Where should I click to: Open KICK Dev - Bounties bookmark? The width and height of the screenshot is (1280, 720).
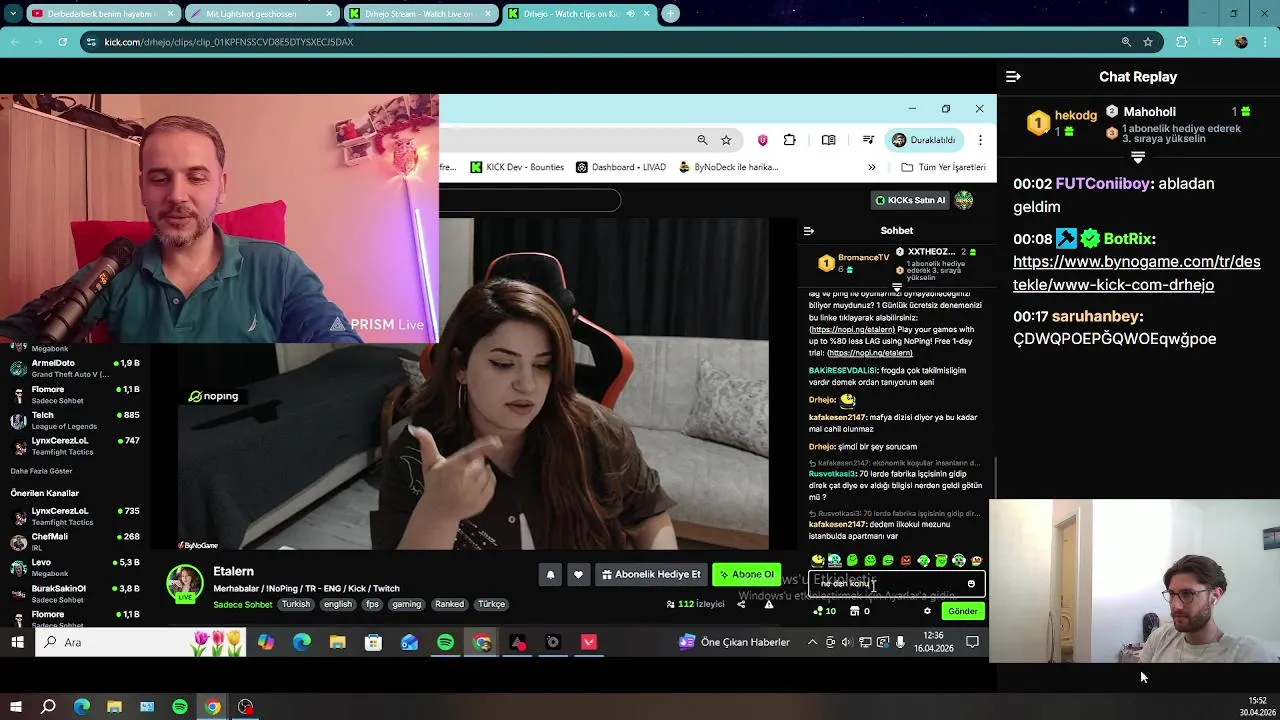coord(517,167)
